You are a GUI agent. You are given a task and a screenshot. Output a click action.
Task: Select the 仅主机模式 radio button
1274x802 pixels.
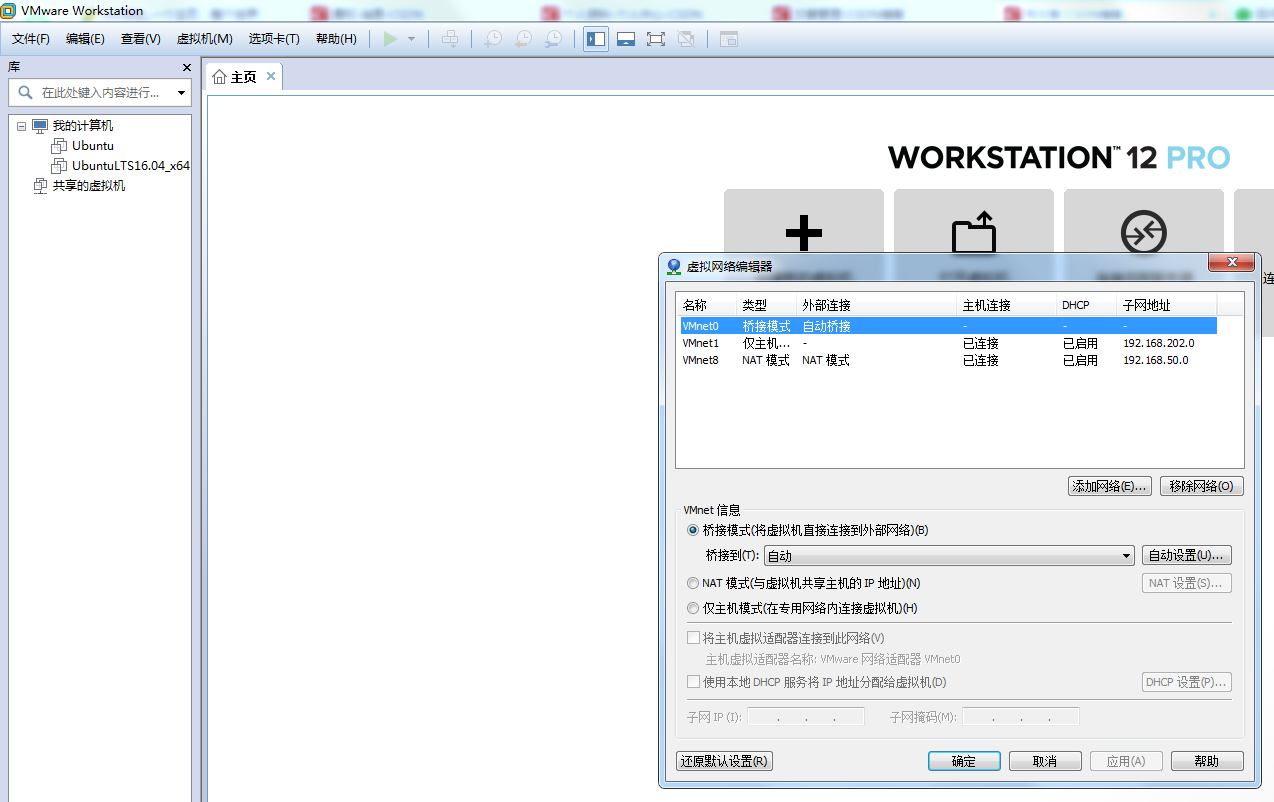[693, 608]
